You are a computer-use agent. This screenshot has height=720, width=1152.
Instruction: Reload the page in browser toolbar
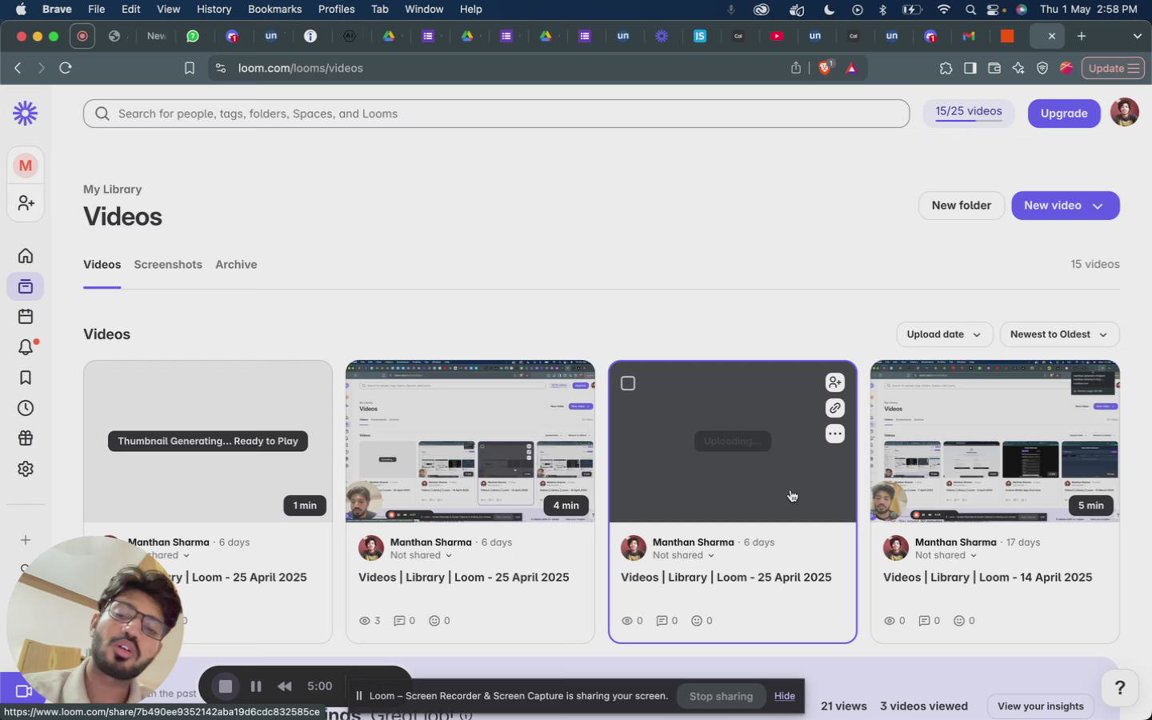point(65,68)
